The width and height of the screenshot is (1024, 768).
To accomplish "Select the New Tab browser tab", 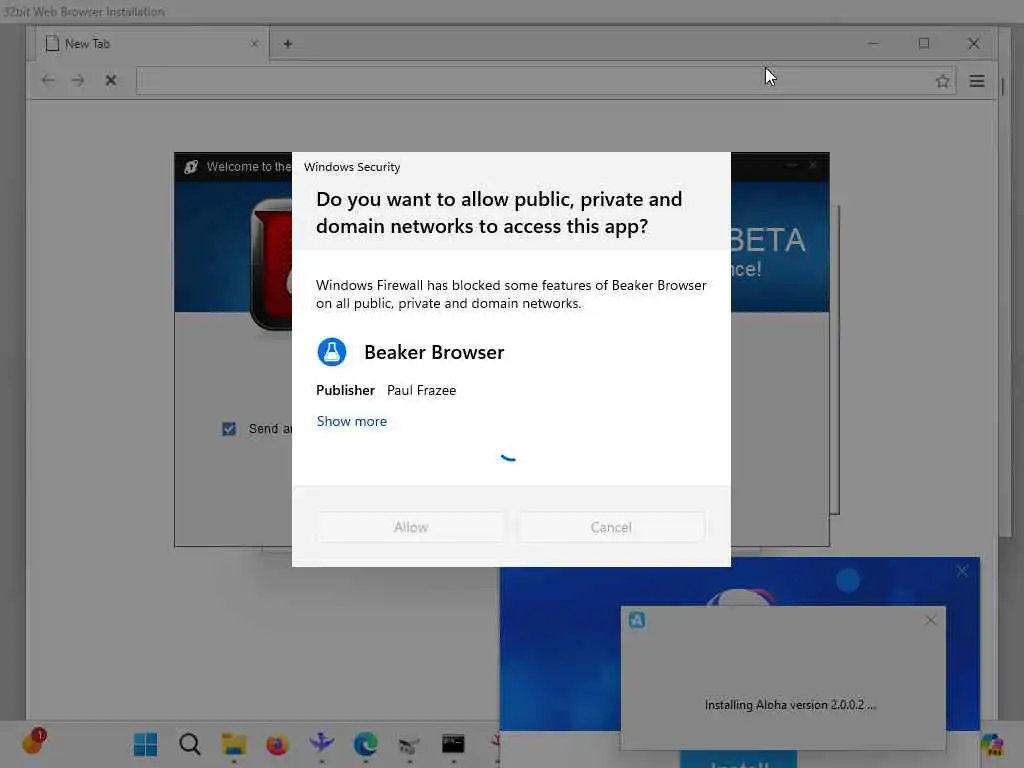I will coord(152,44).
